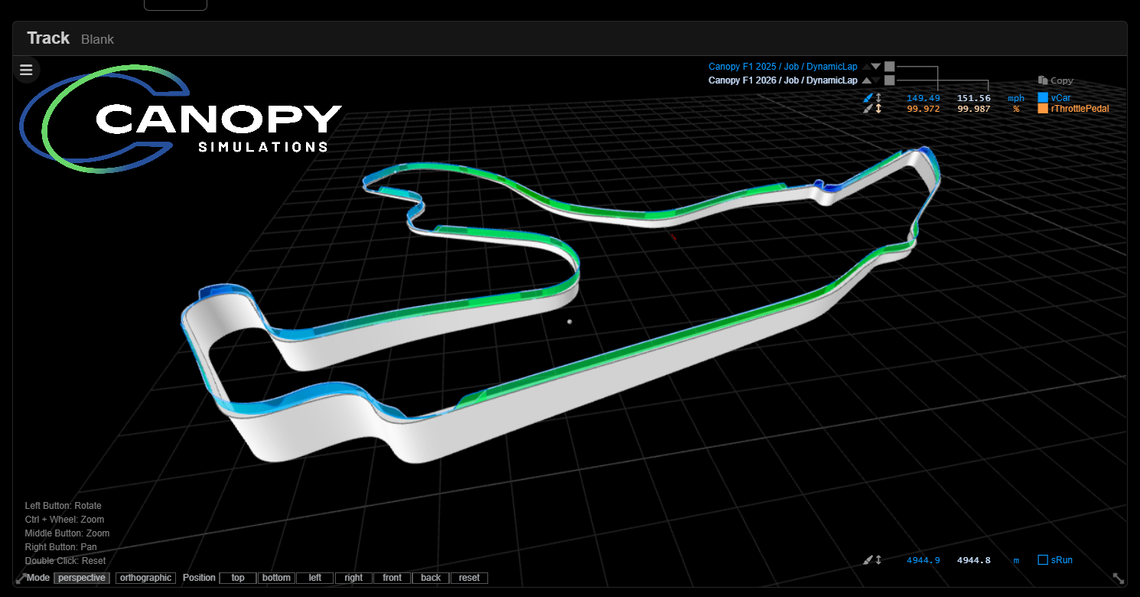Toggle the grey square for Canopy F1 2026

[889, 80]
